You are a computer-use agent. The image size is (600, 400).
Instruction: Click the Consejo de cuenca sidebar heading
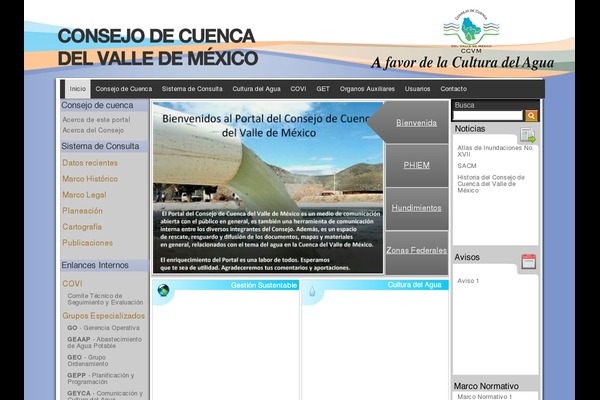click(x=97, y=105)
